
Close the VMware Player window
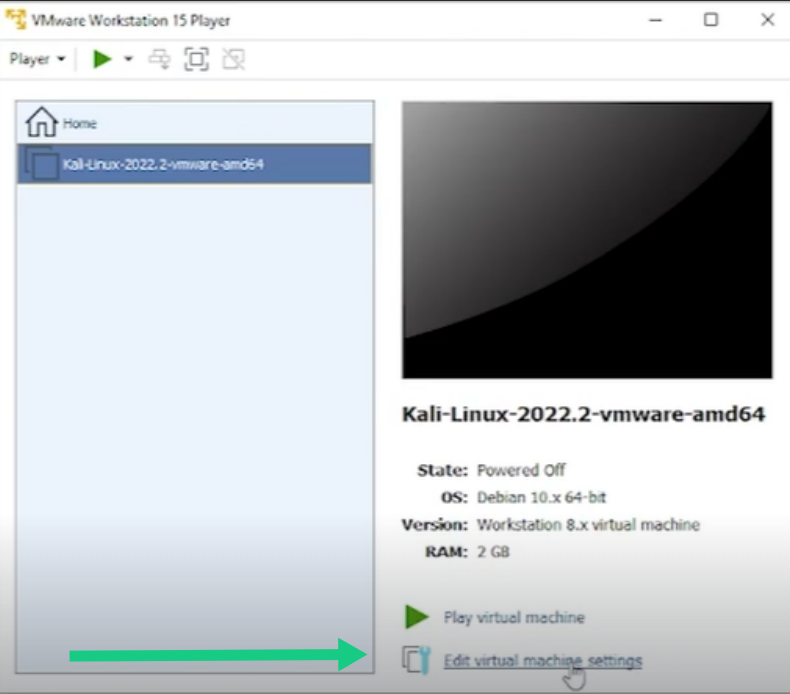(767, 20)
